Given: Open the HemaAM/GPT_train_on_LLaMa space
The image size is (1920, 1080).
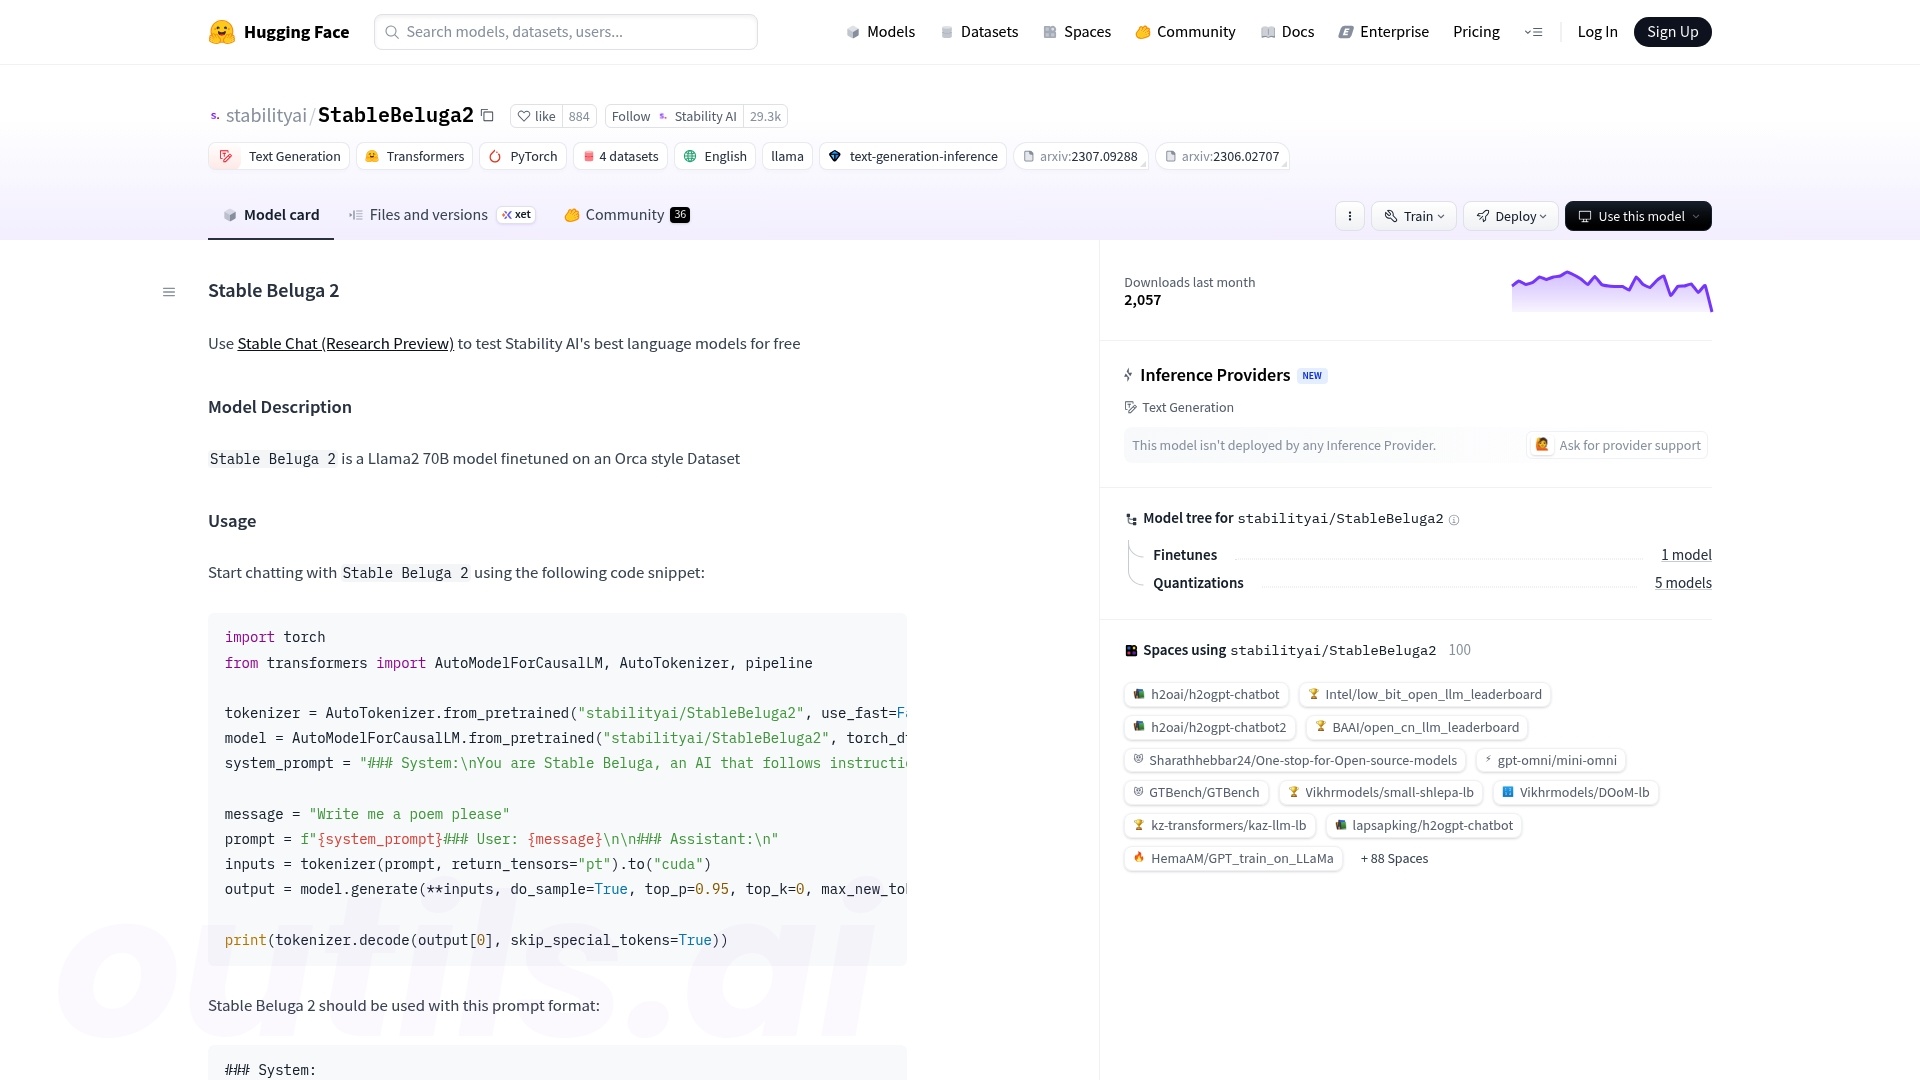Looking at the screenshot, I should coord(1233,858).
